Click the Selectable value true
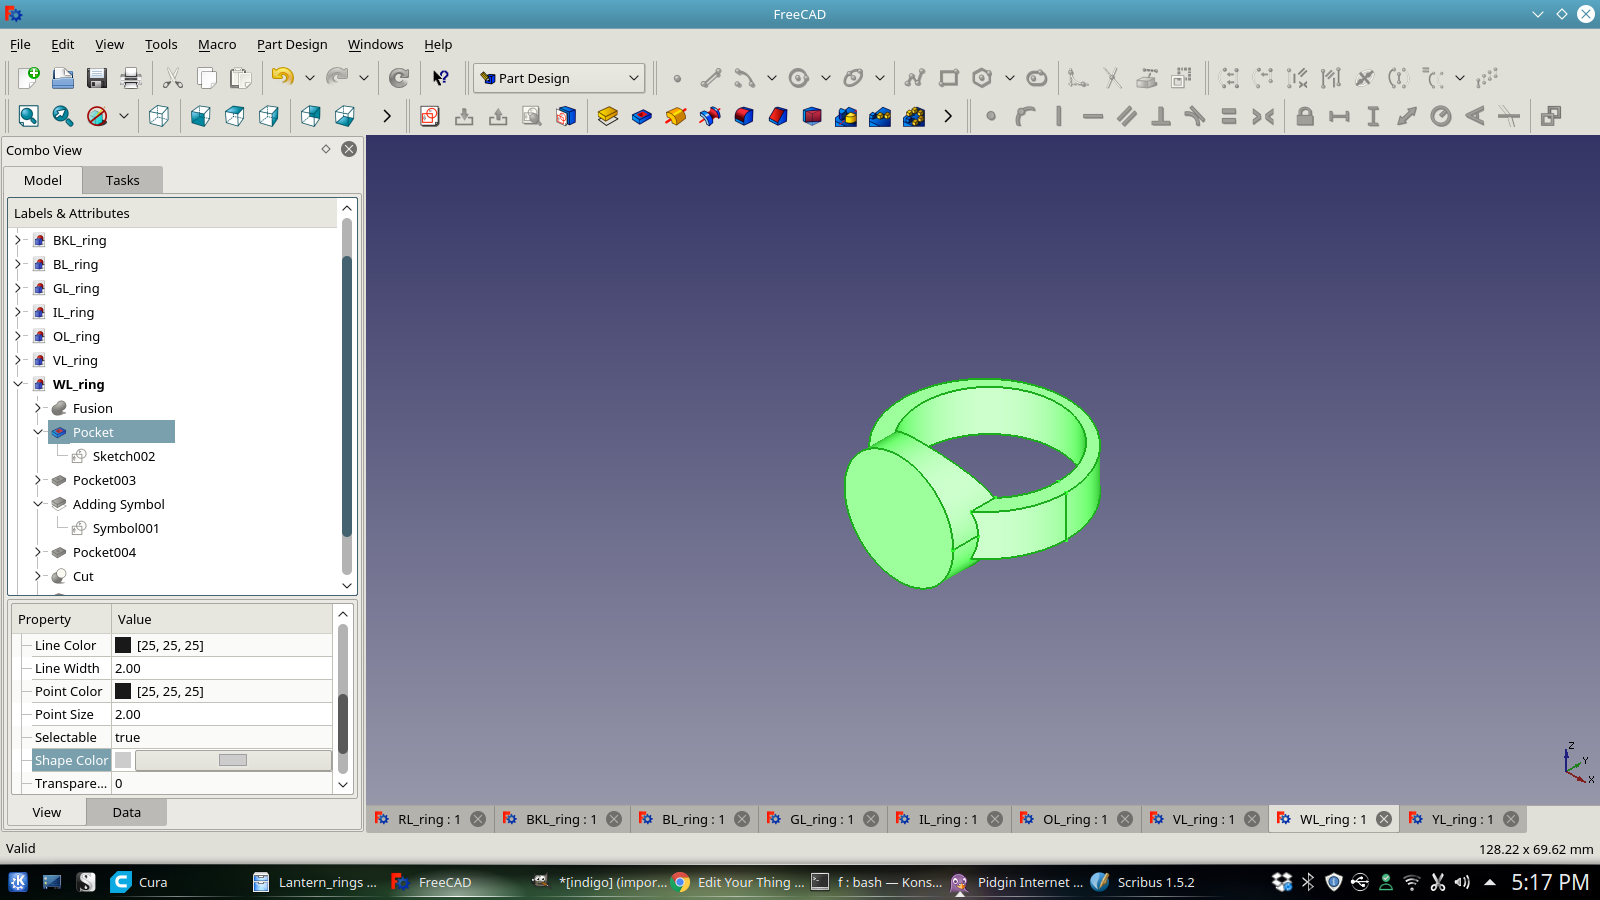 [222, 737]
